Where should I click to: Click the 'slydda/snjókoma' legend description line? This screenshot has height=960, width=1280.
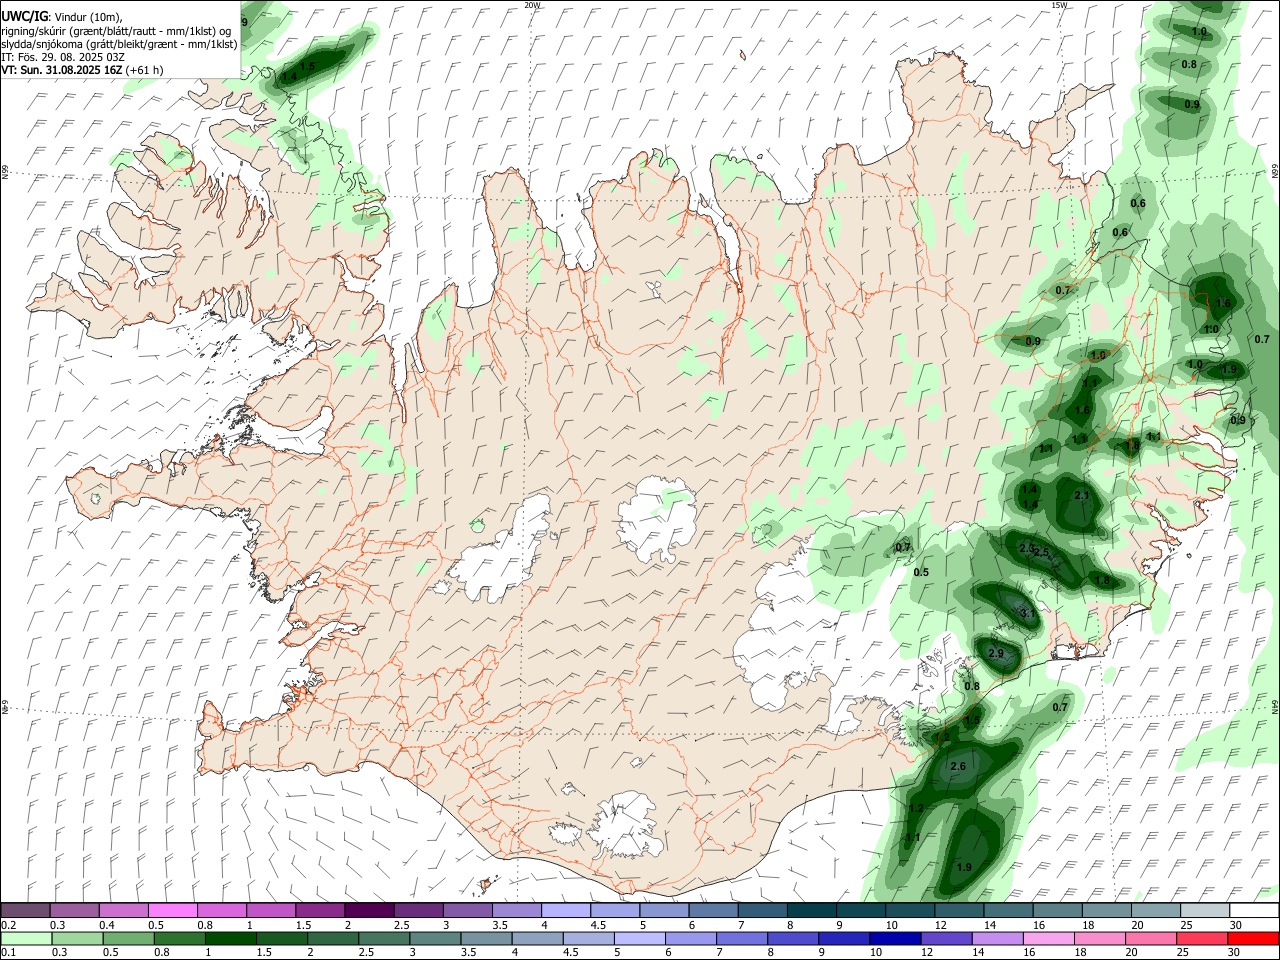[119, 44]
